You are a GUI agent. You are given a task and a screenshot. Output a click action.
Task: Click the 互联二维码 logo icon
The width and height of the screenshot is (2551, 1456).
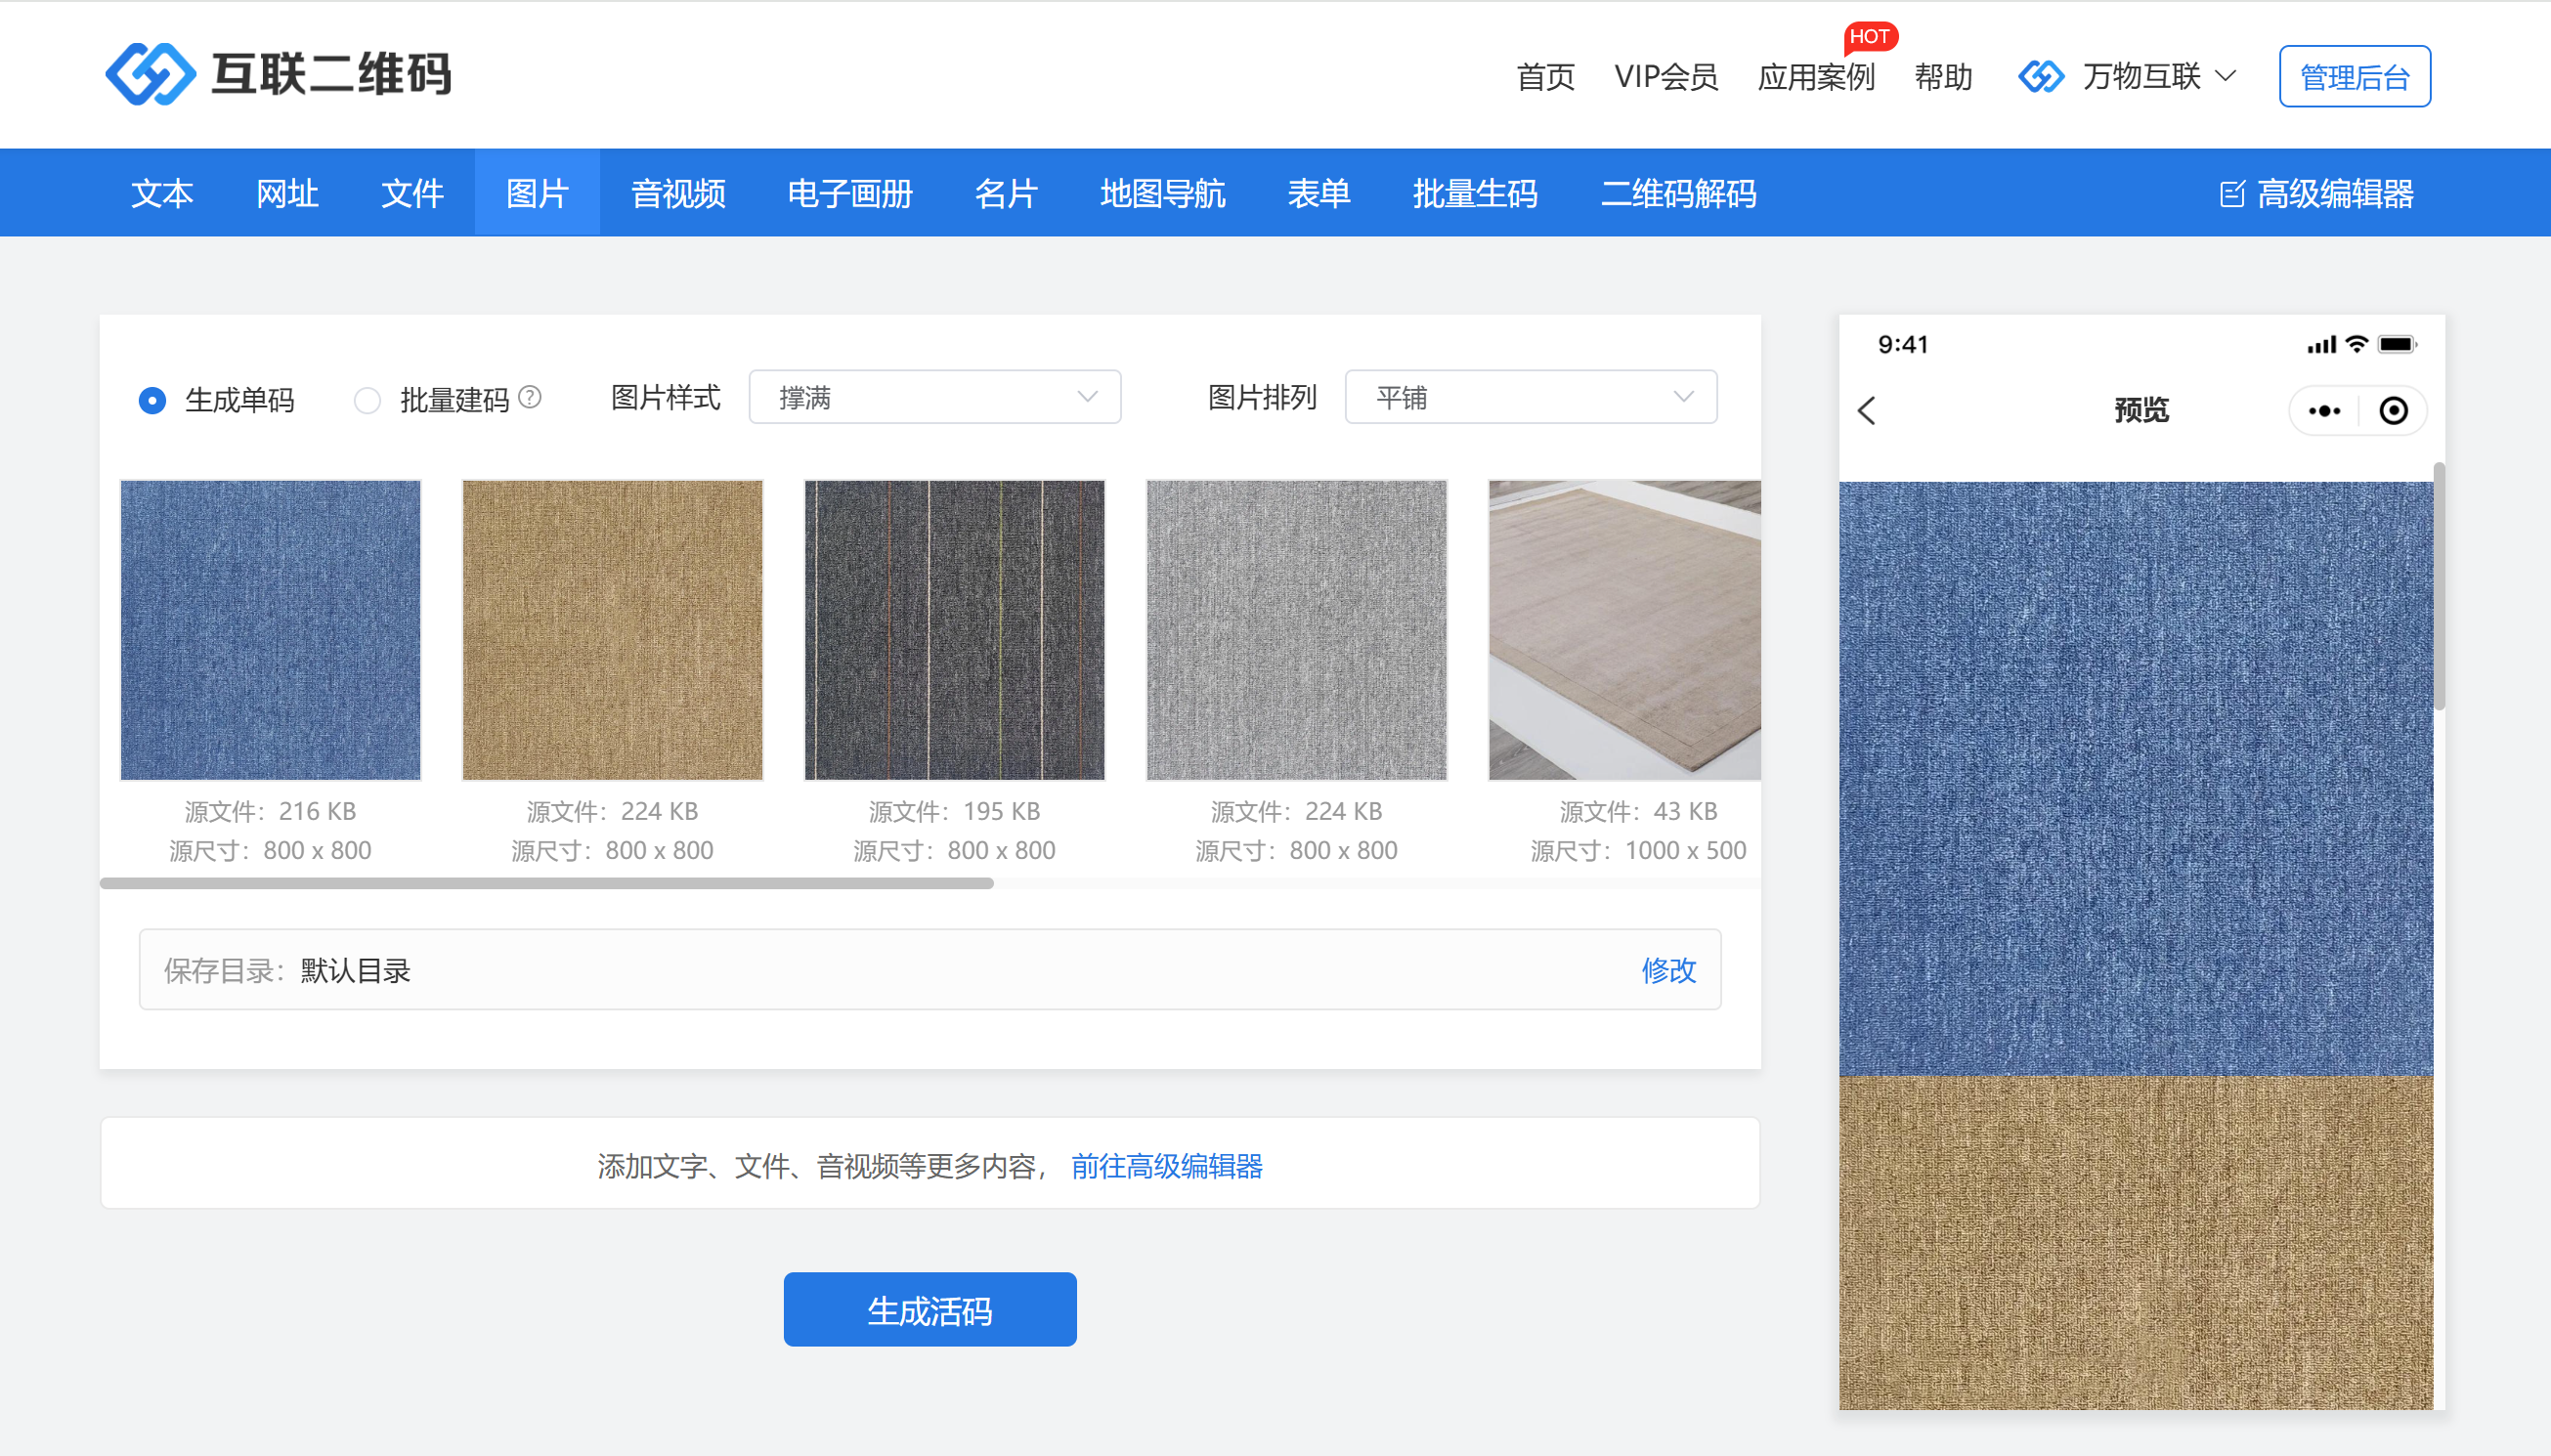[150, 74]
